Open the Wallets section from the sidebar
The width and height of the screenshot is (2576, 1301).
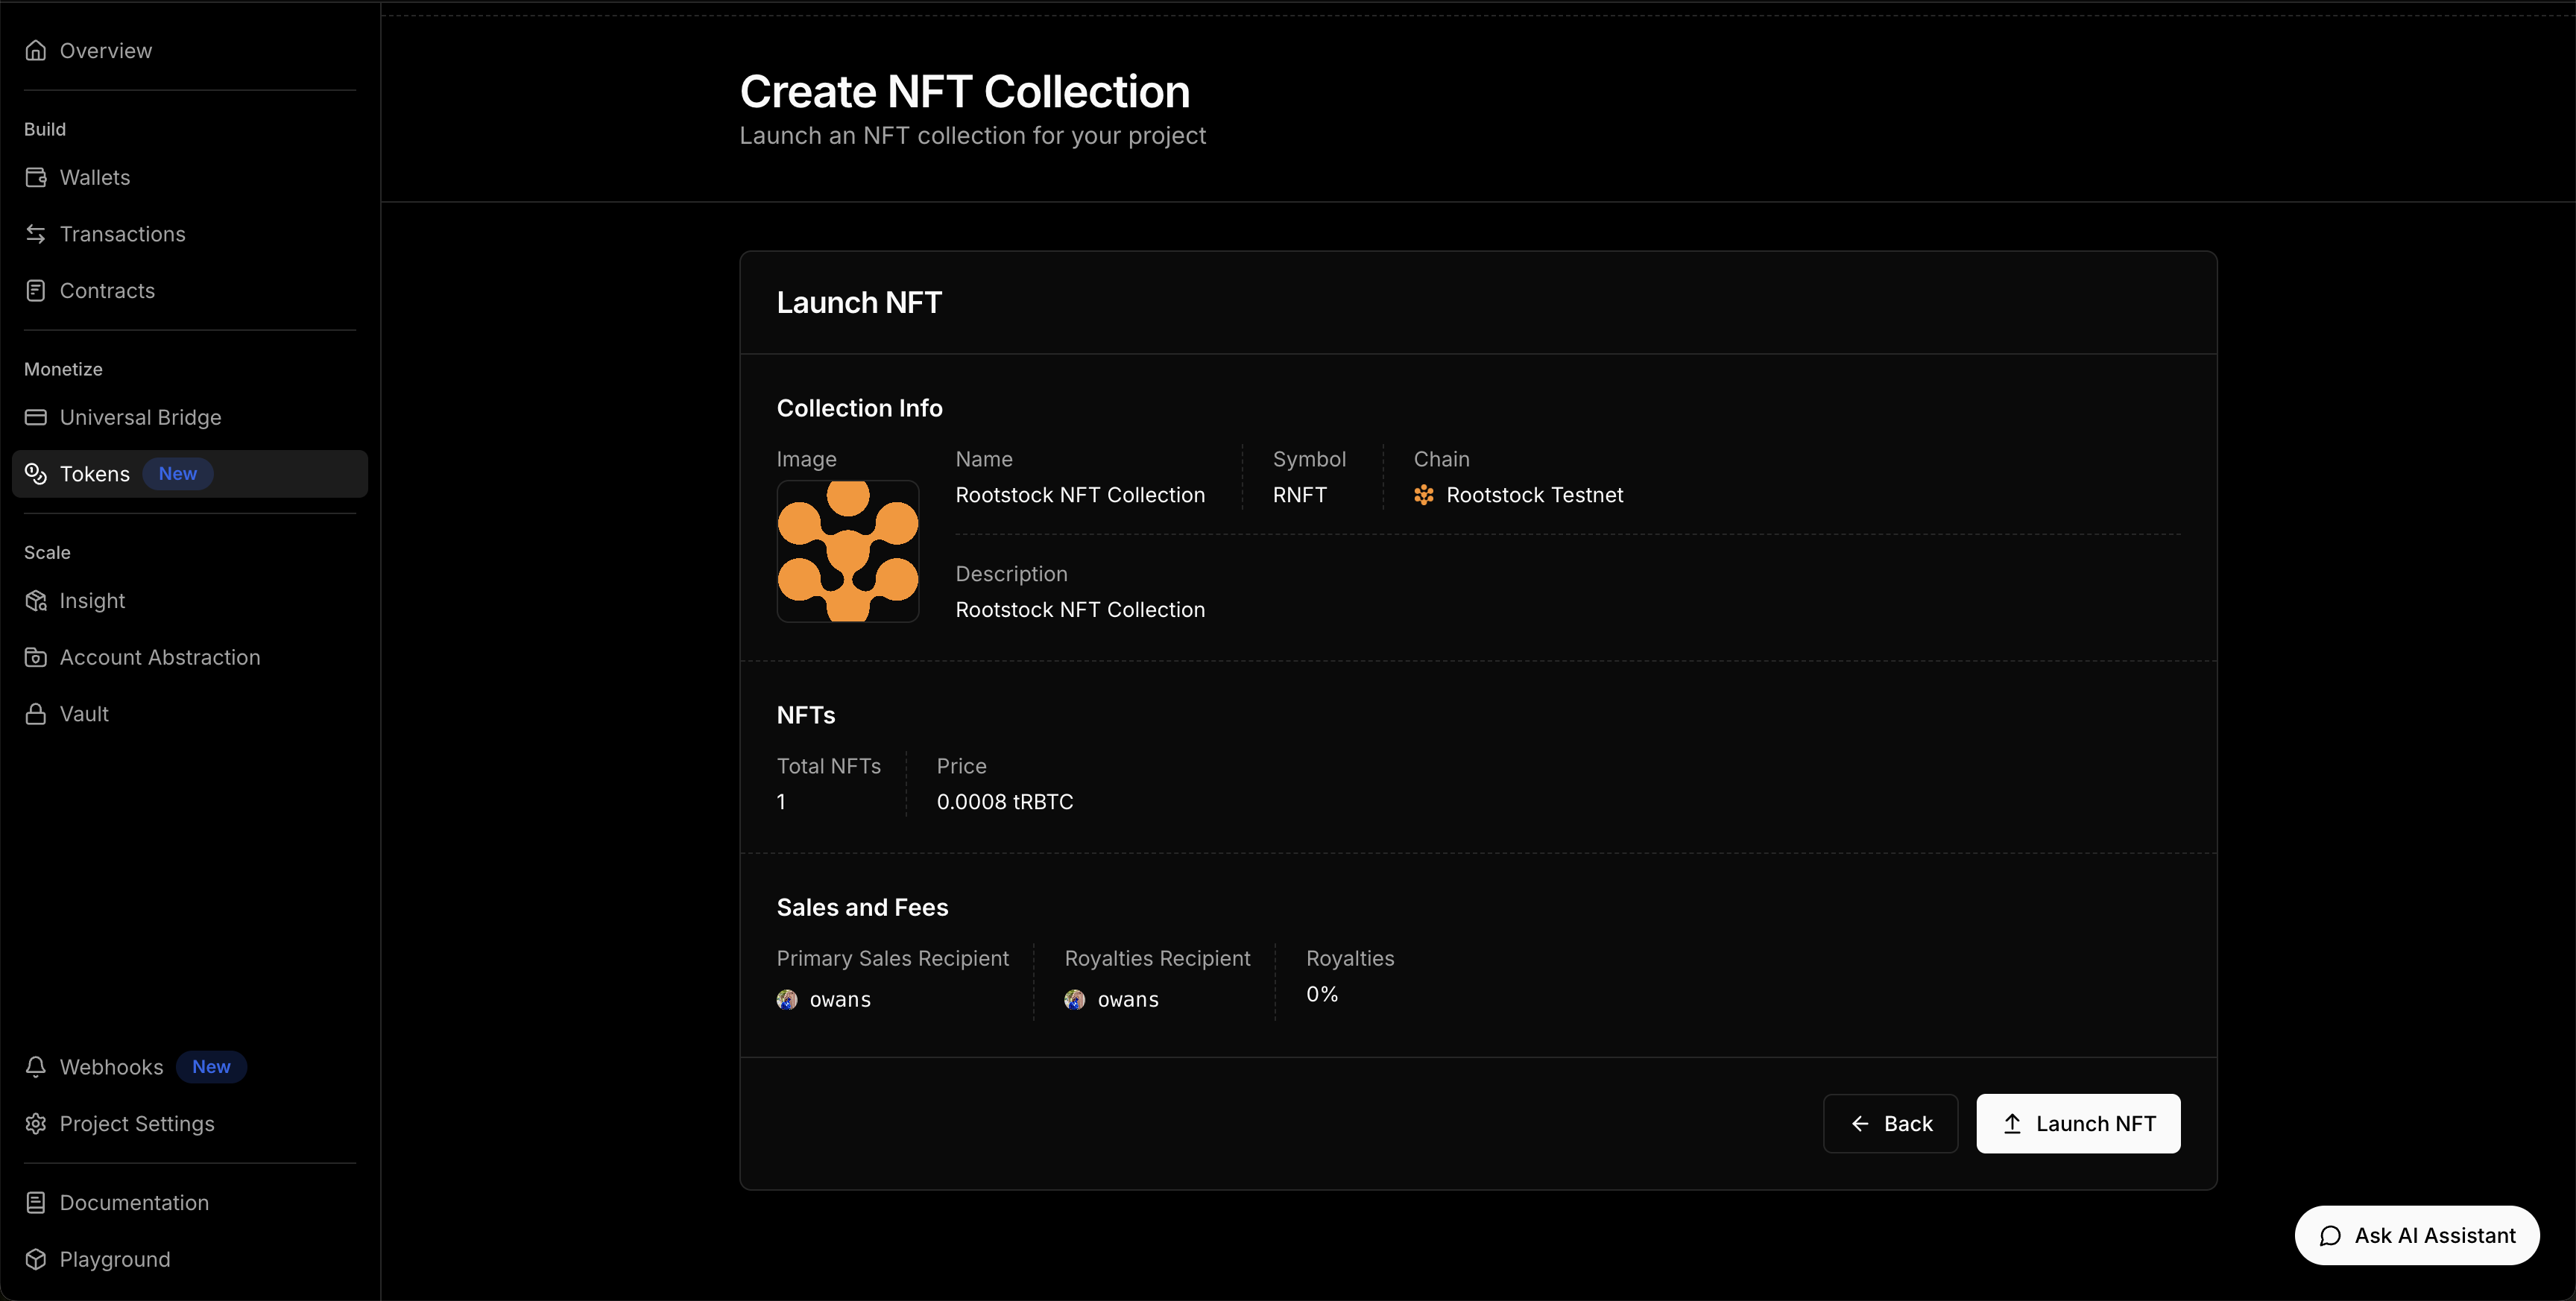click(36, 177)
